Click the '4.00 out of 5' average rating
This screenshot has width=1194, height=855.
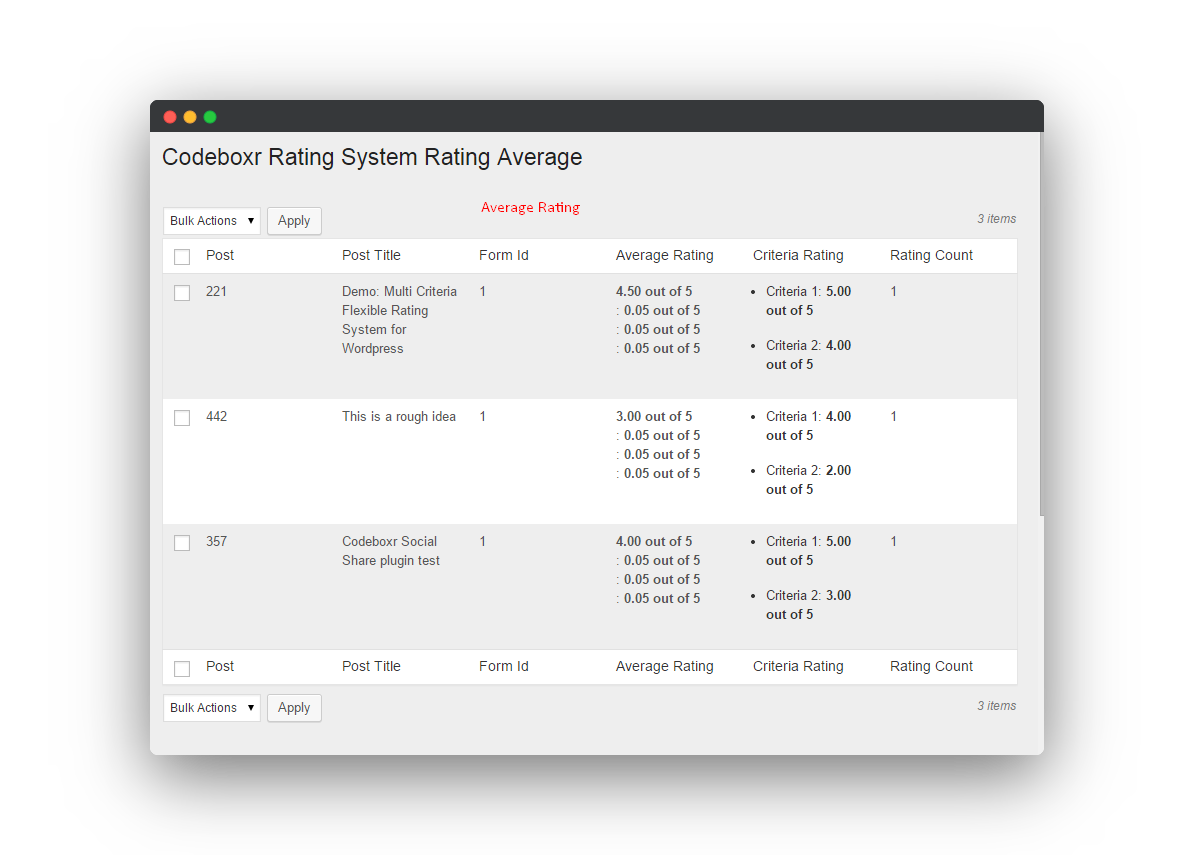click(654, 541)
